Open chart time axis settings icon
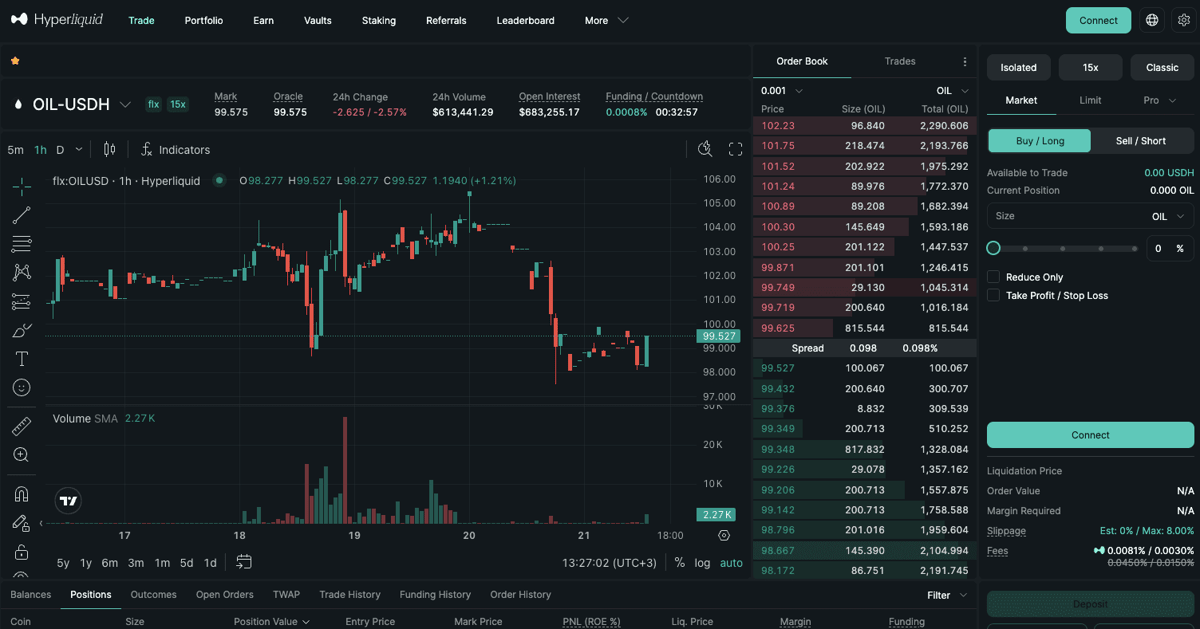The height and width of the screenshot is (629, 1200). pos(724,536)
